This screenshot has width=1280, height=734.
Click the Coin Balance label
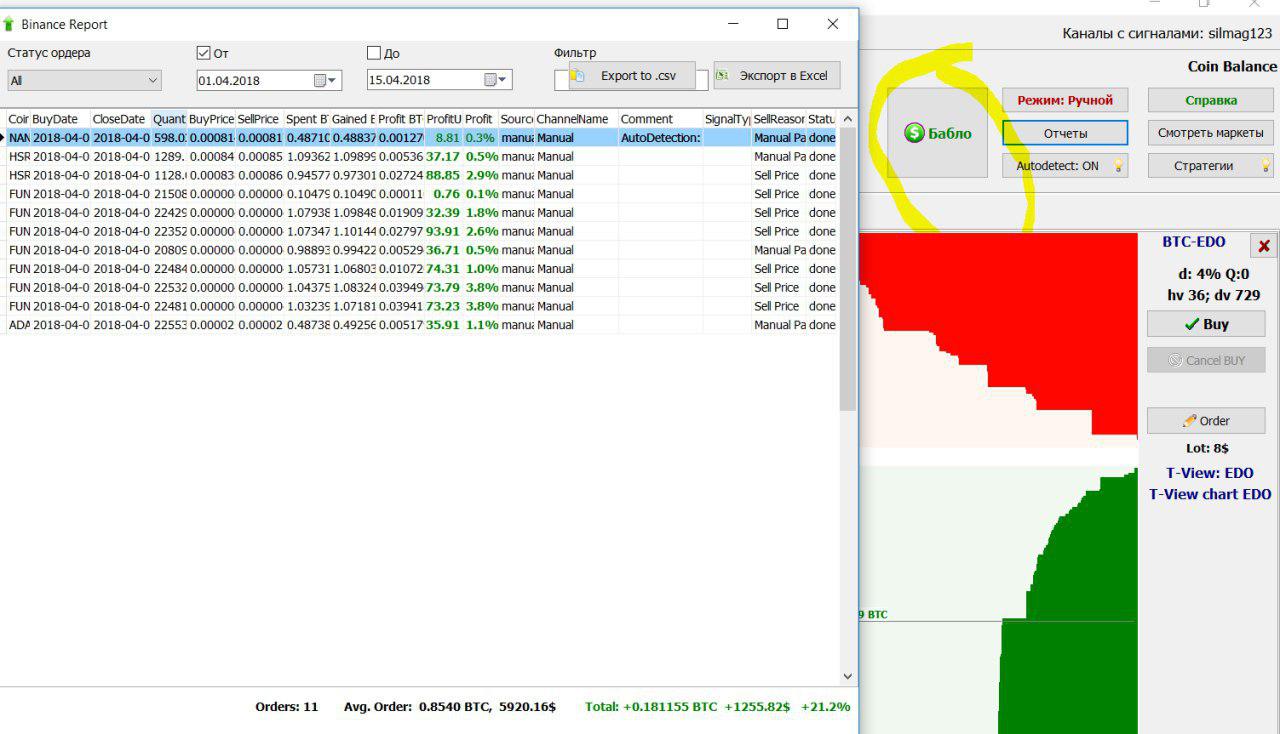pyautogui.click(x=1232, y=67)
